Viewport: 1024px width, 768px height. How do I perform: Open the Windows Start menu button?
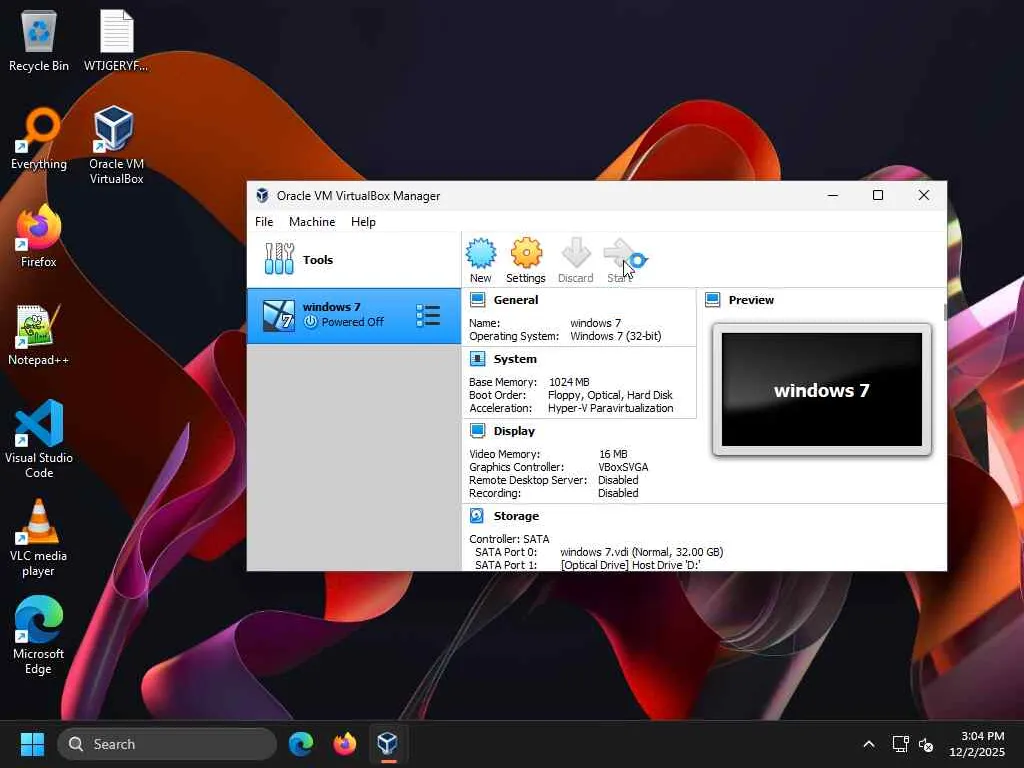tap(32, 744)
